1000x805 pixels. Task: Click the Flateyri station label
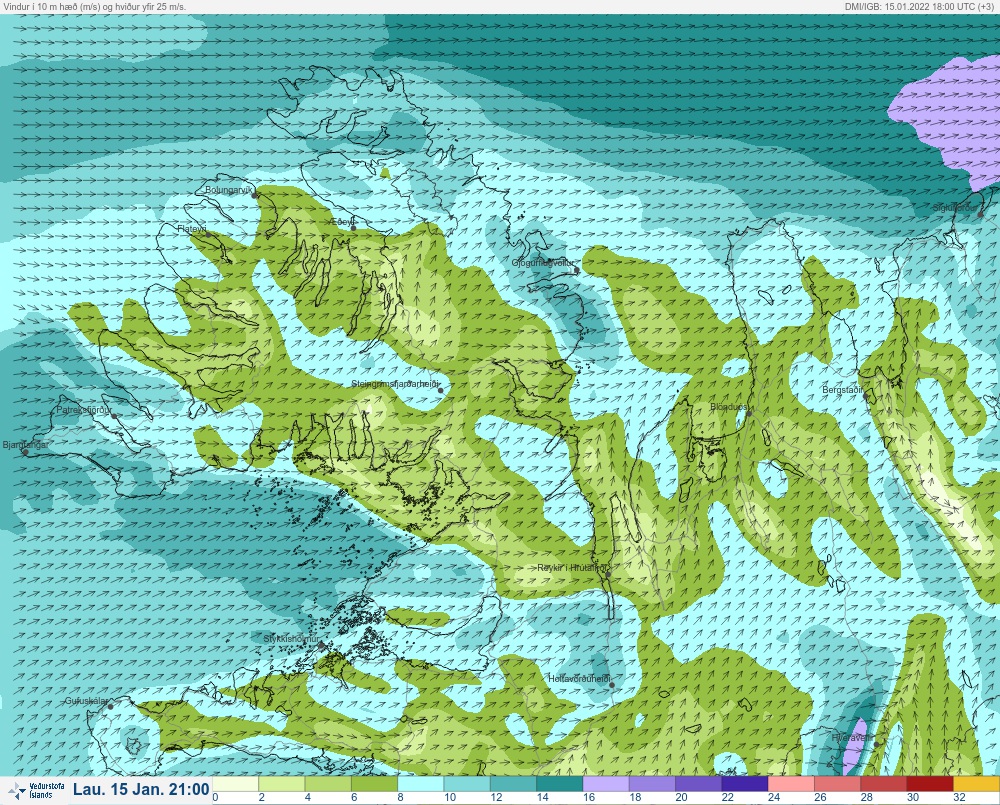192,228
